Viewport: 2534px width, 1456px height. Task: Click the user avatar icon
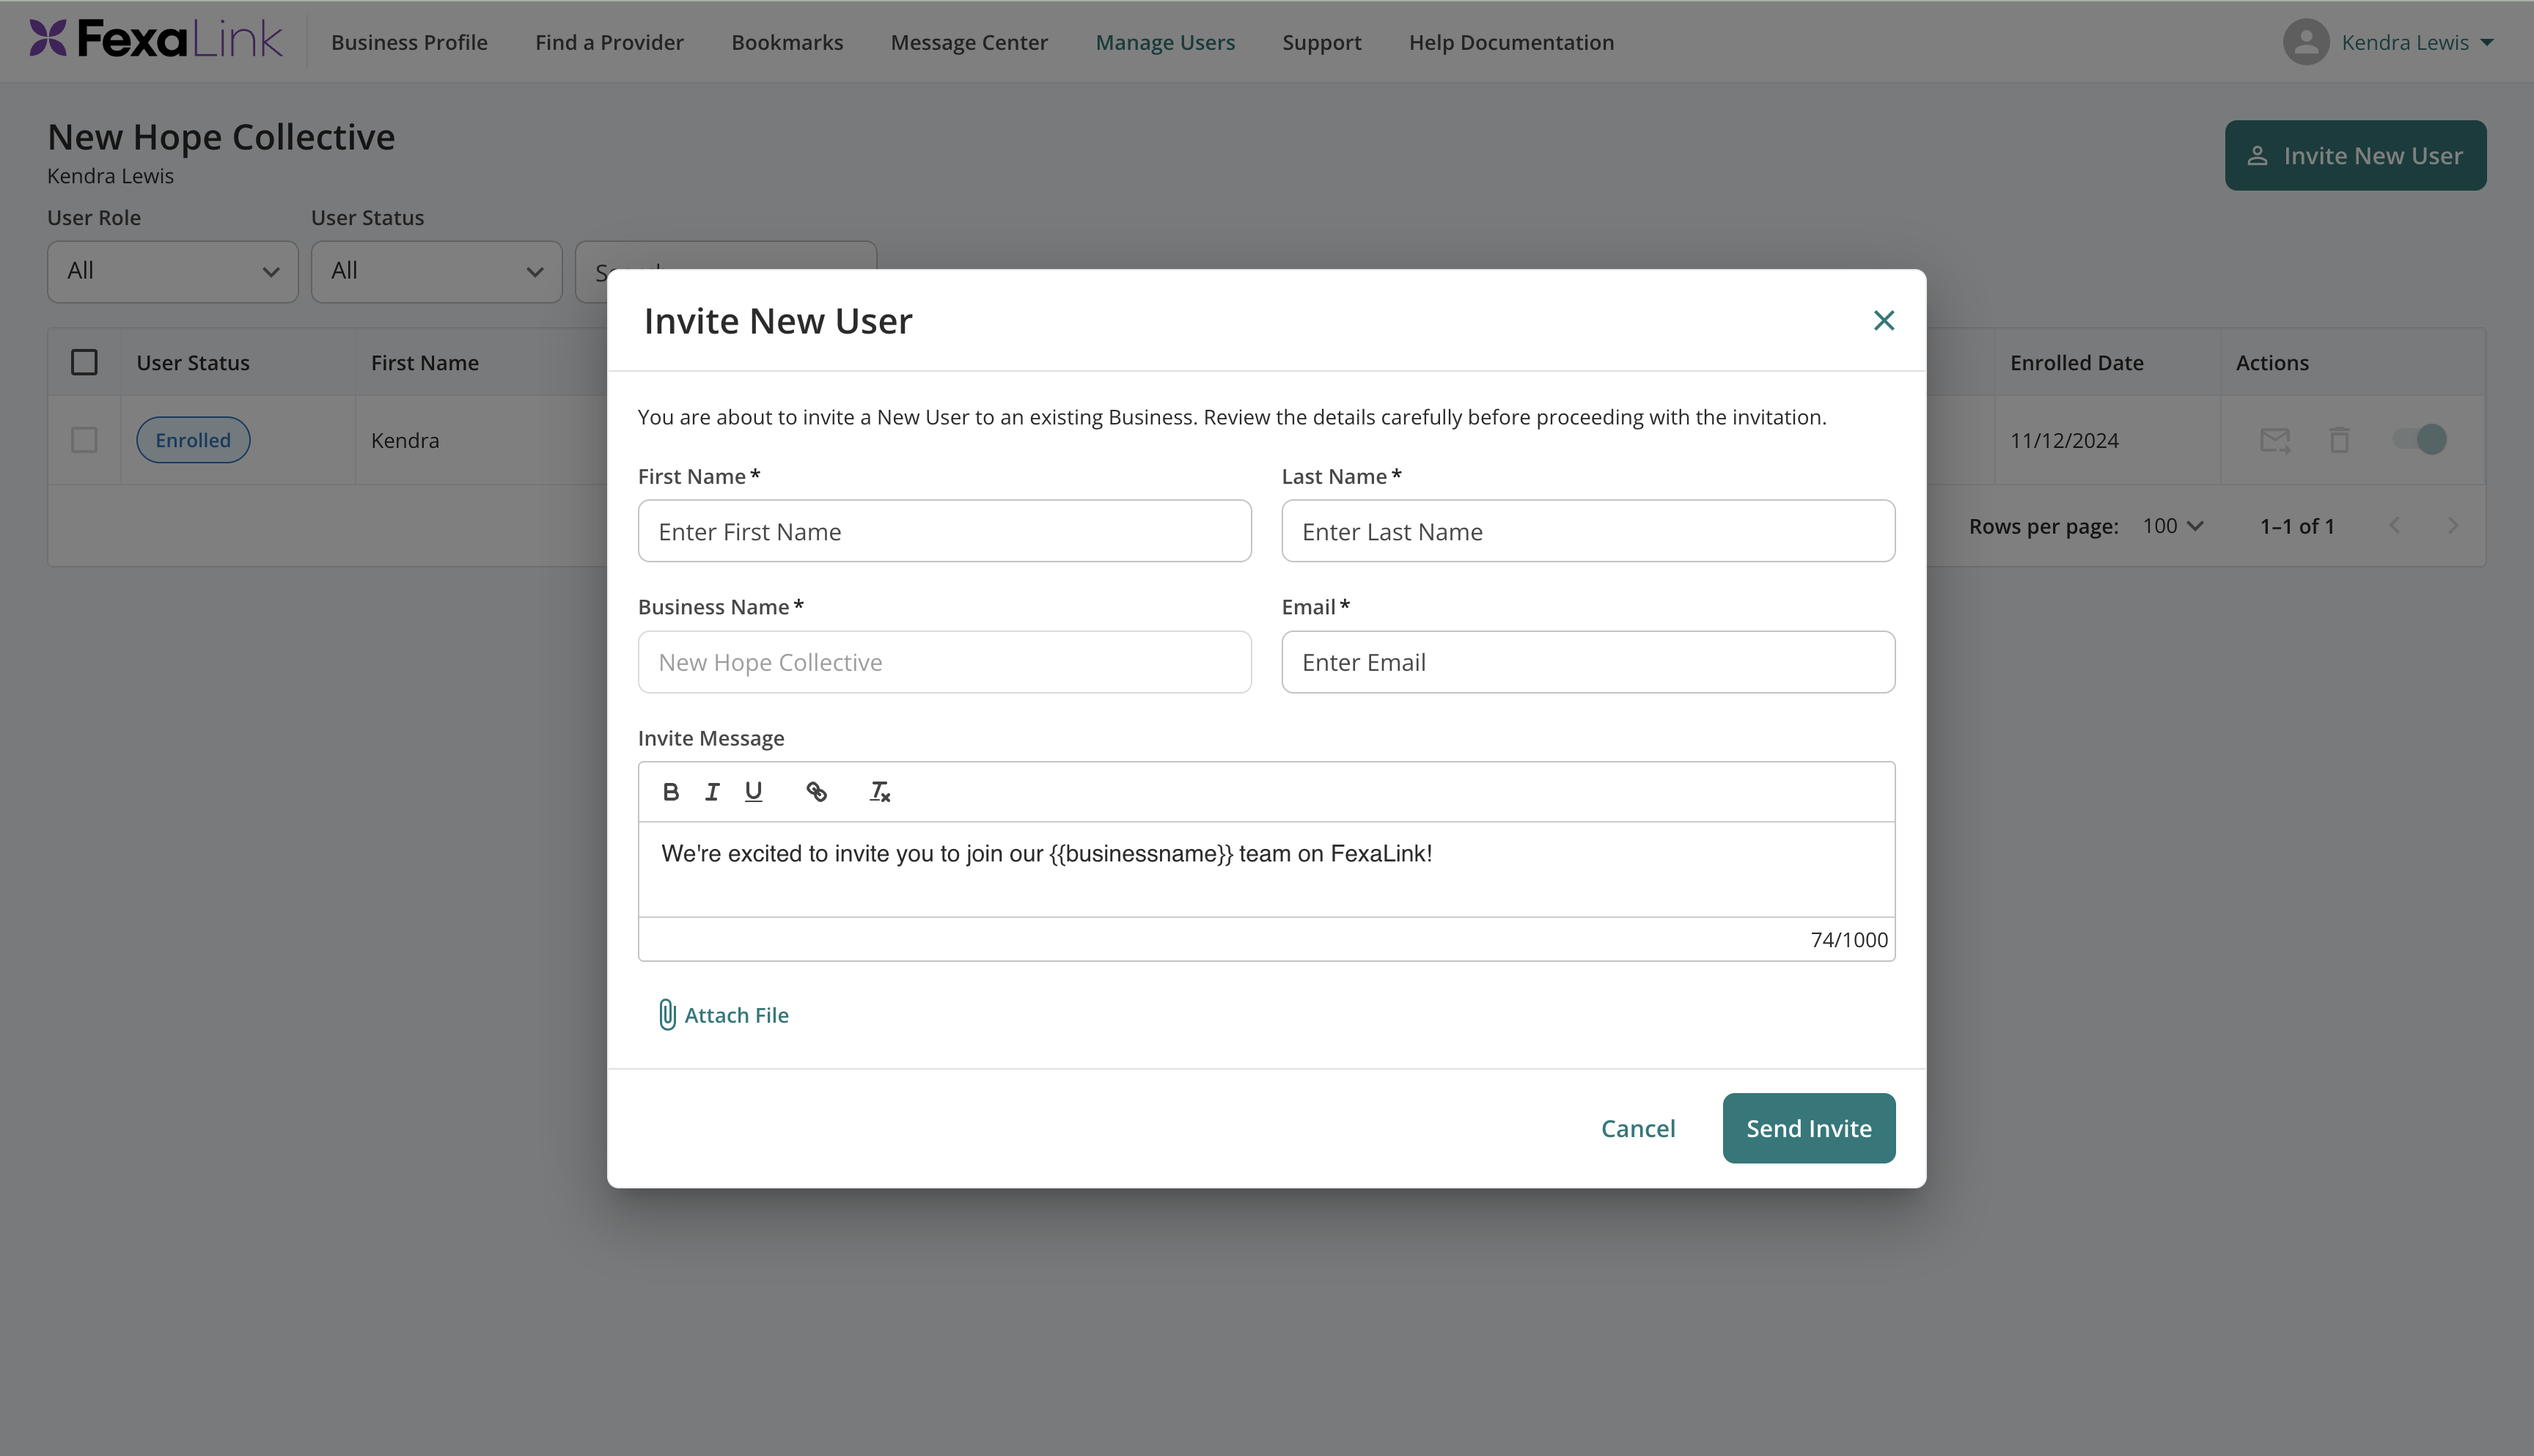[x=2306, y=42]
